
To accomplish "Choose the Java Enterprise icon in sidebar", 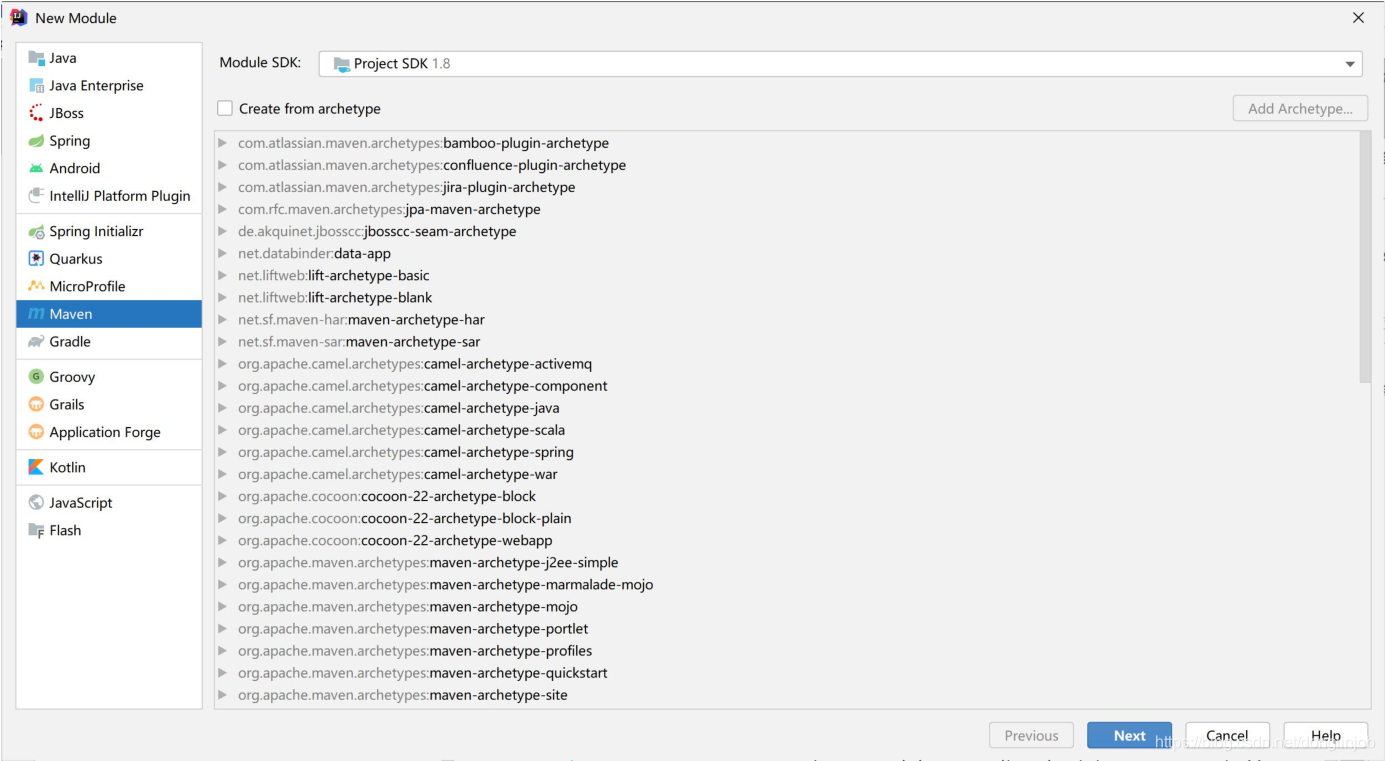I will [37, 86].
